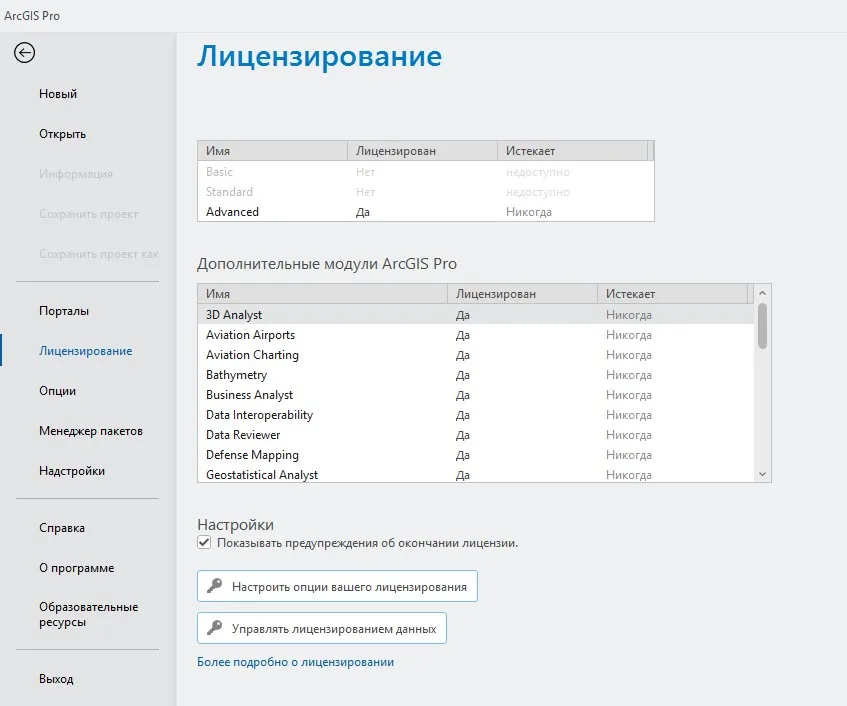Click Да value in Bathymetry row
Screen dimensions: 847x706
[462, 375]
